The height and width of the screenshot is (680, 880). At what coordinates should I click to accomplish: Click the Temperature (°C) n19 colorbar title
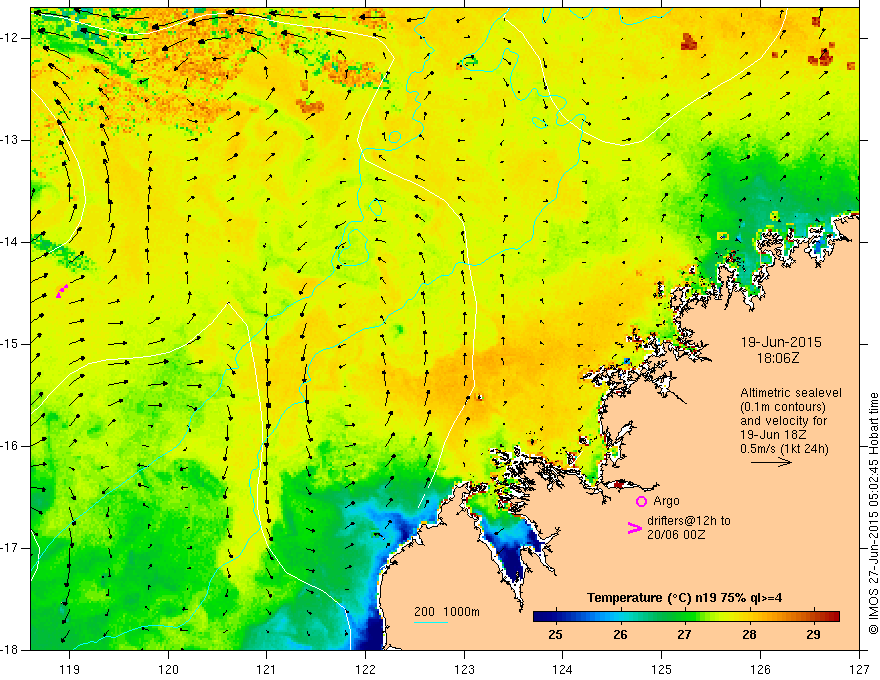click(x=684, y=598)
